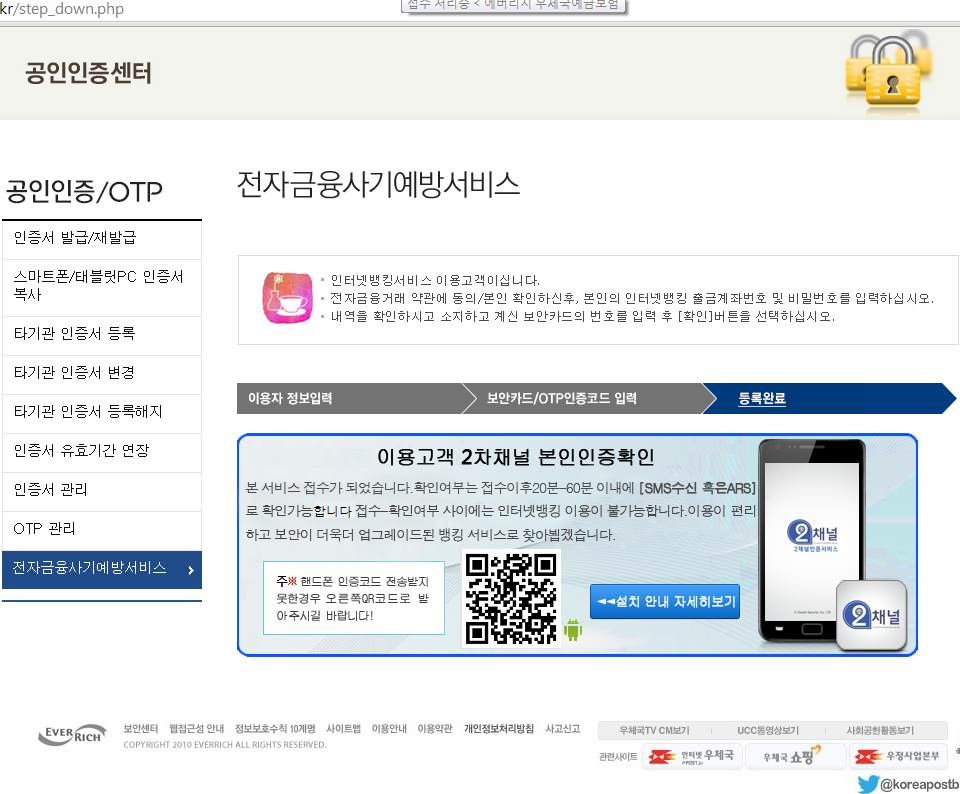
Task: Expand the 전자금융사기예방서비스 sidebar arrow
Action: coord(190,570)
